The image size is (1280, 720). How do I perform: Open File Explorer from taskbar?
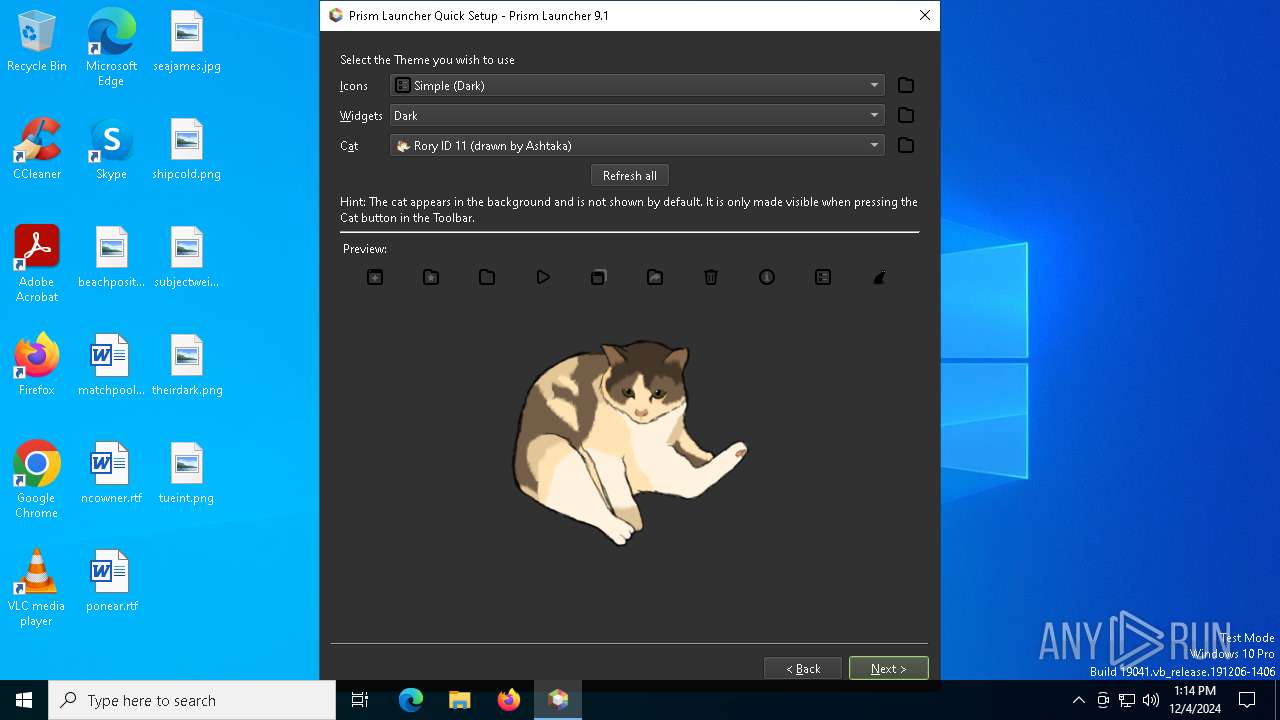[459, 700]
